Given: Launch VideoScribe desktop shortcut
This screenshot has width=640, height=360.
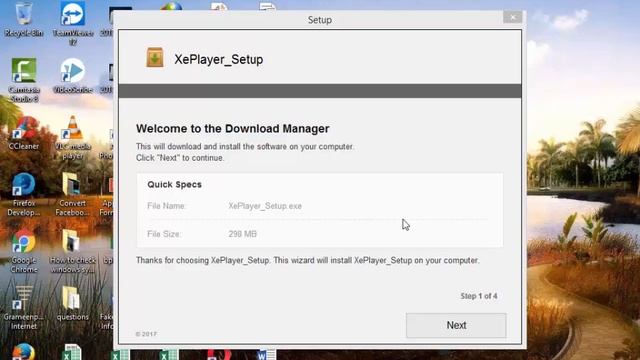Looking at the screenshot, I should click(73, 76).
